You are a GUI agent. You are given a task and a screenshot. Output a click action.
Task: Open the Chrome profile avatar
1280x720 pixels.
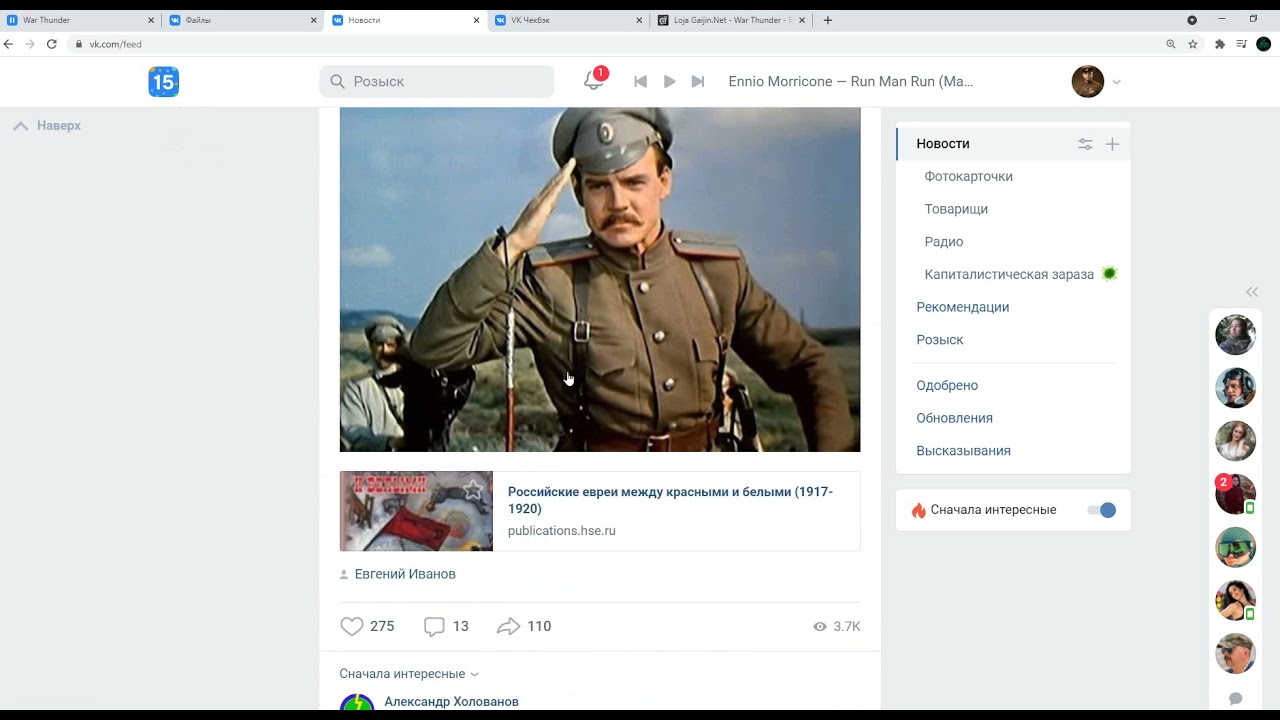pos(1263,44)
